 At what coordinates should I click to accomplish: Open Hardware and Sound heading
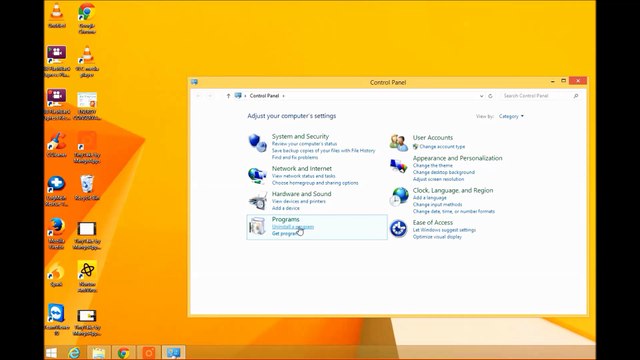pos(302,194)
